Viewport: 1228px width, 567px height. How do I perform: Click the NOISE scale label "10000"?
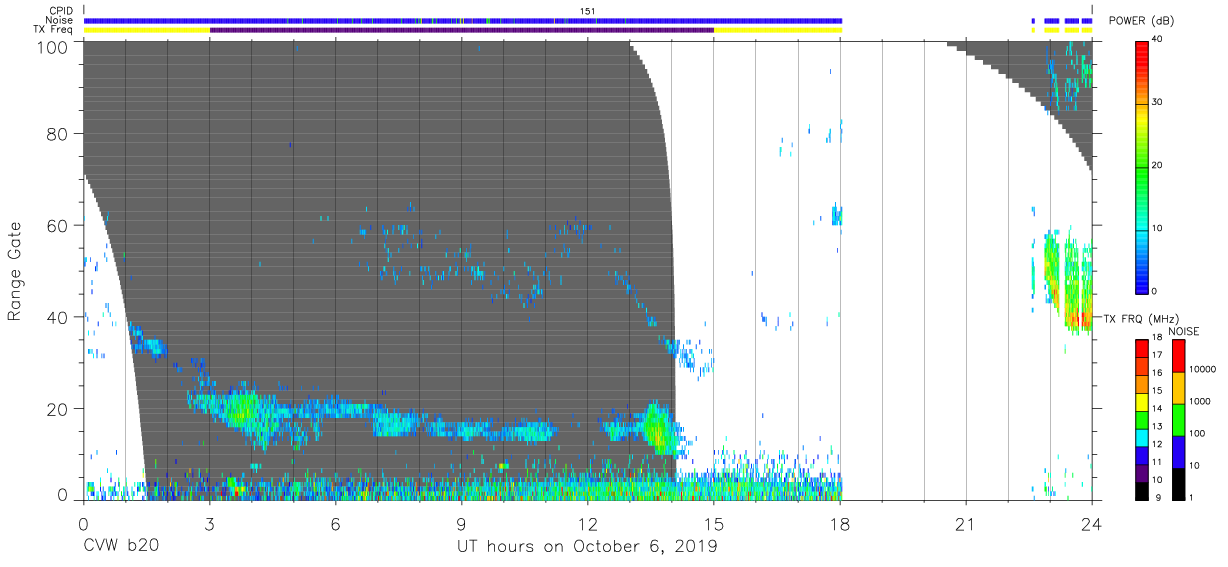[1204, 369]
